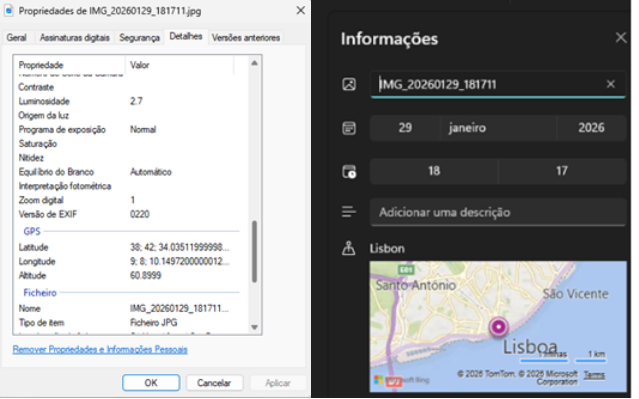Select the Nome property row
The height and width of the screenshot is (399, 639).
(128, 309)
